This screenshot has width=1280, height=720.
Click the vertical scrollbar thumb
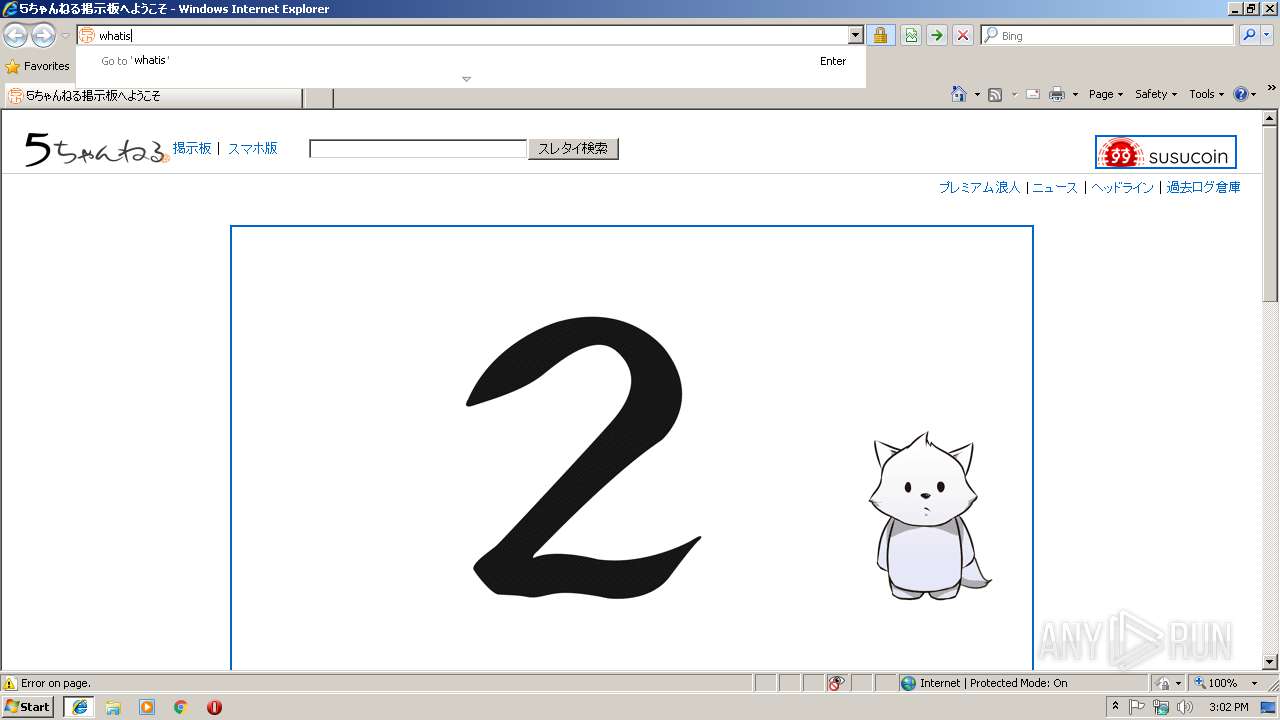[1271, 214]
